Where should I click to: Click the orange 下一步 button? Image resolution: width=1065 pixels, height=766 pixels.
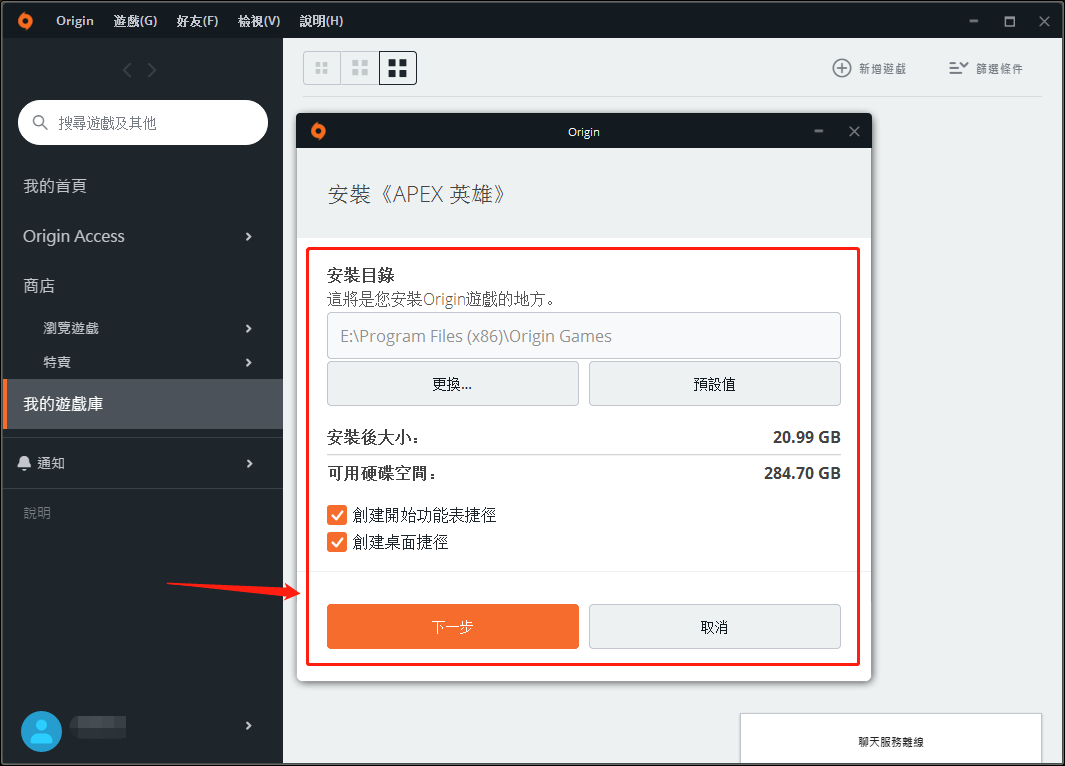coord(453,627)
